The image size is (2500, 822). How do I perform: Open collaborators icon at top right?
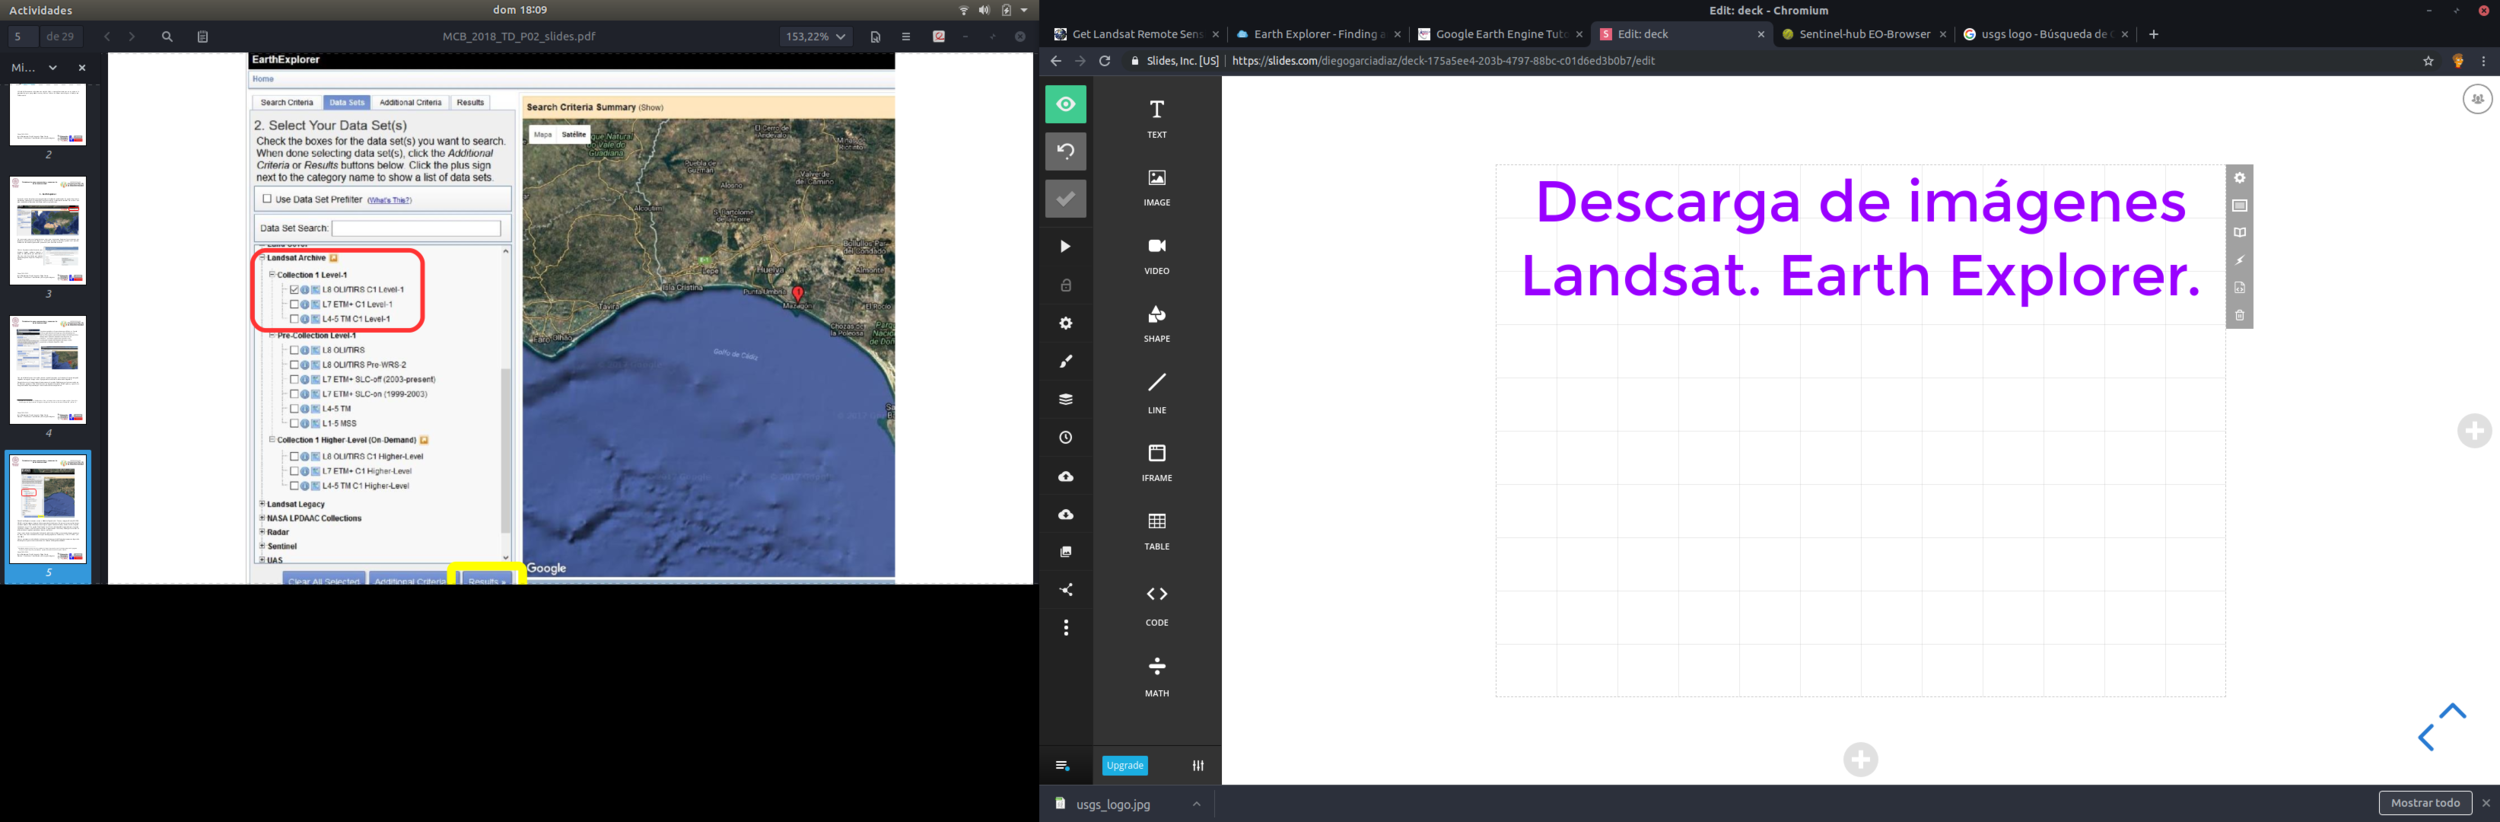tap(2477, 99)
